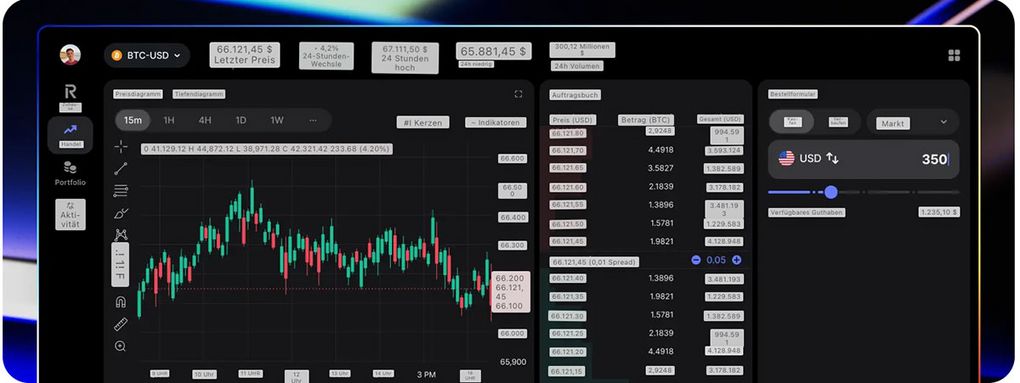
Task: Activate the magnet snap tool
Action: [120, 302]
